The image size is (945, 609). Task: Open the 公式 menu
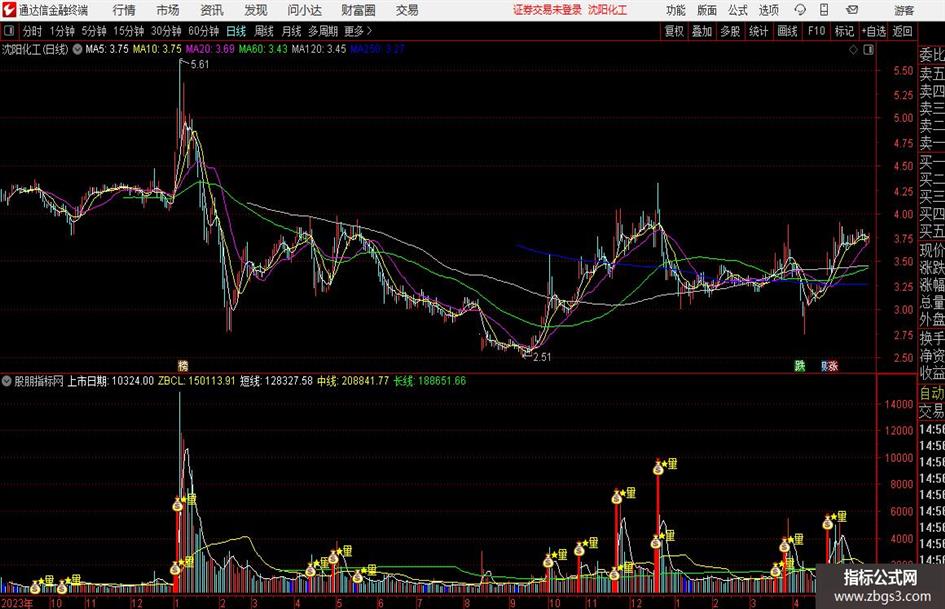pyautogui.click(x=738, y=10)
